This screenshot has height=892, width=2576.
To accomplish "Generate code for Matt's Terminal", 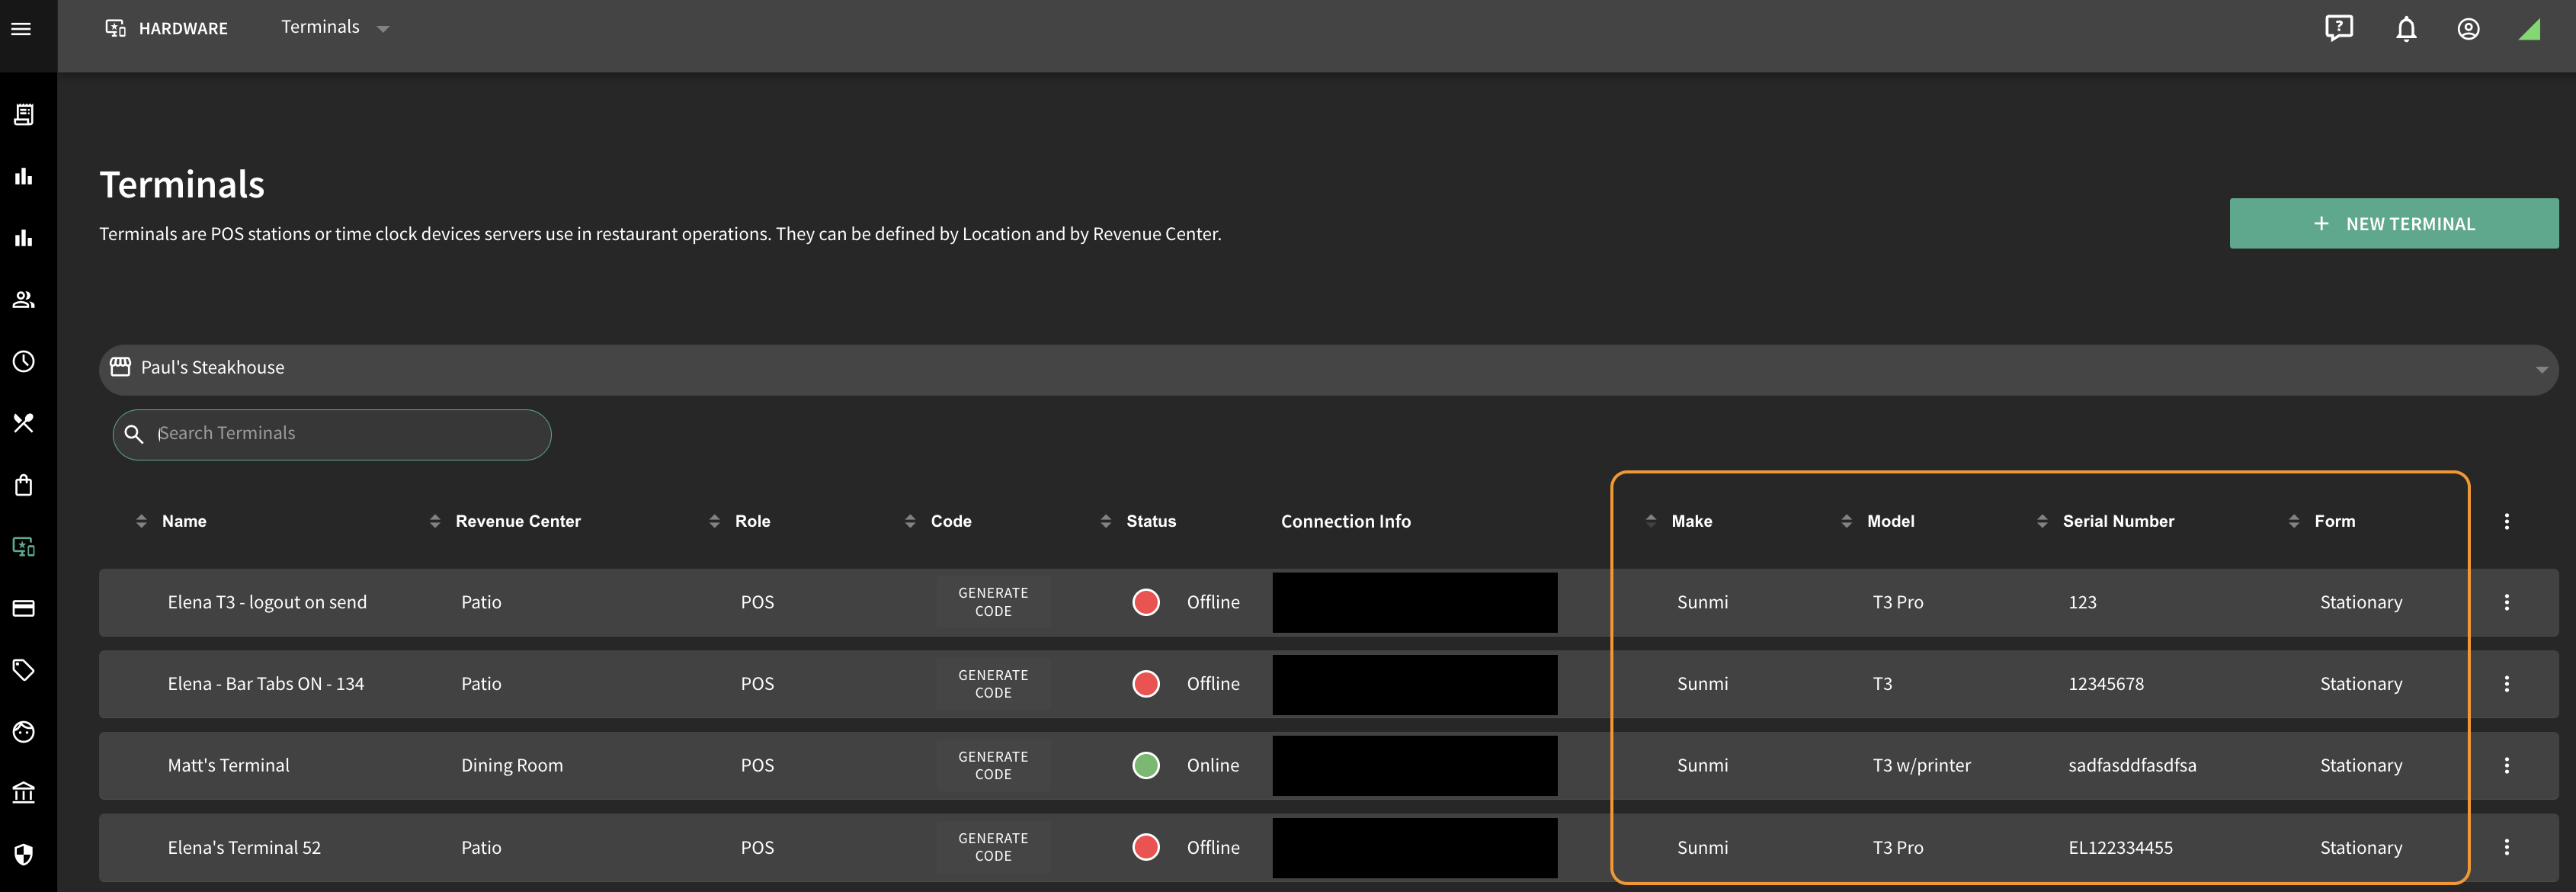I will pyautogui.click(x=993, y=766).
